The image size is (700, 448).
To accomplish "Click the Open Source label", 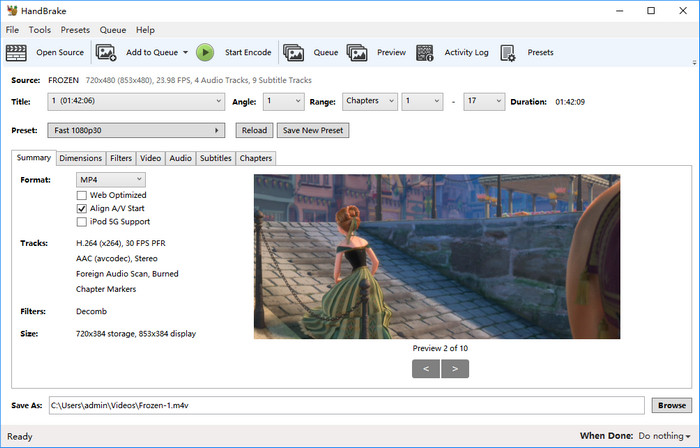I will click(60, 52).
